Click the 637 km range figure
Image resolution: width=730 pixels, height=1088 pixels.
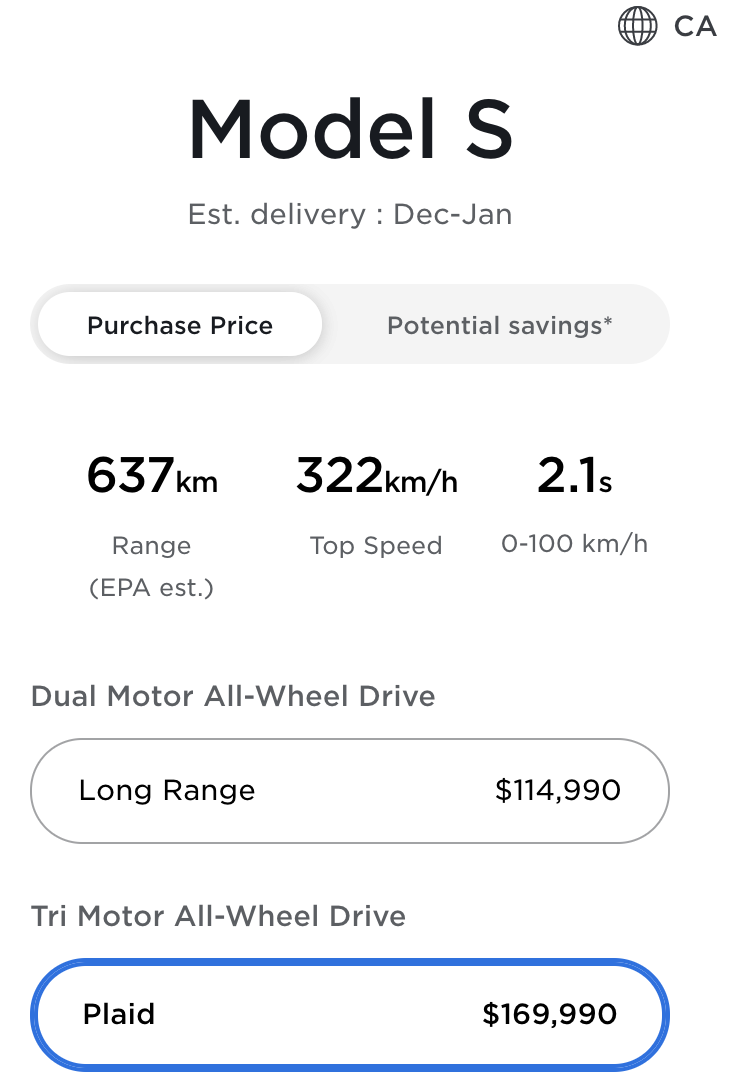pyautogui.click(x=151, y=477)
